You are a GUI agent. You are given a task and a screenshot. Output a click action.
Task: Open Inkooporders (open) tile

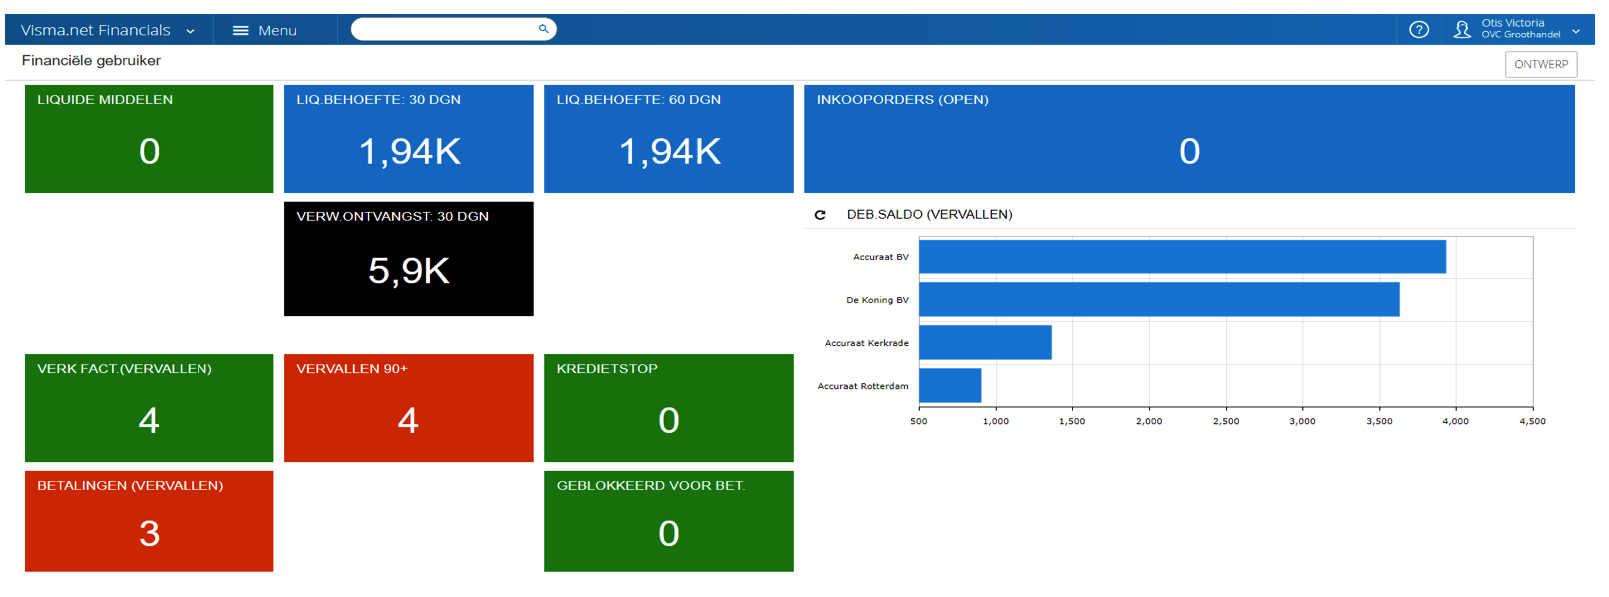1189,139
